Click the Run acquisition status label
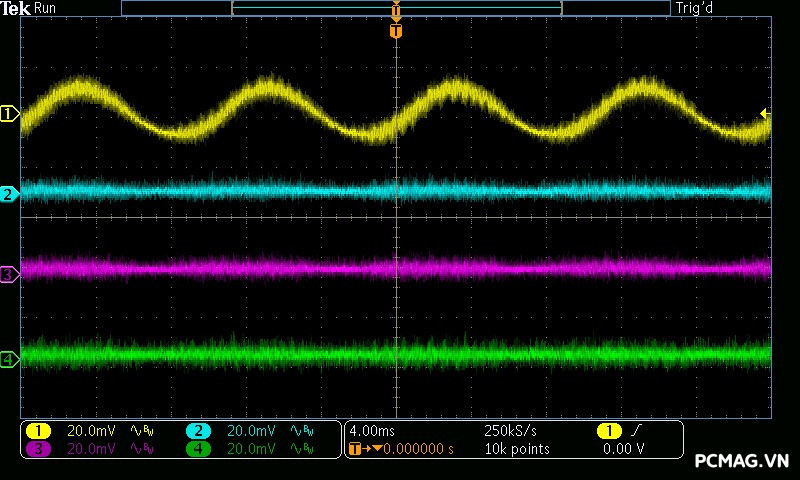Viewport: 800px width, 480px height. coord(46,8)
